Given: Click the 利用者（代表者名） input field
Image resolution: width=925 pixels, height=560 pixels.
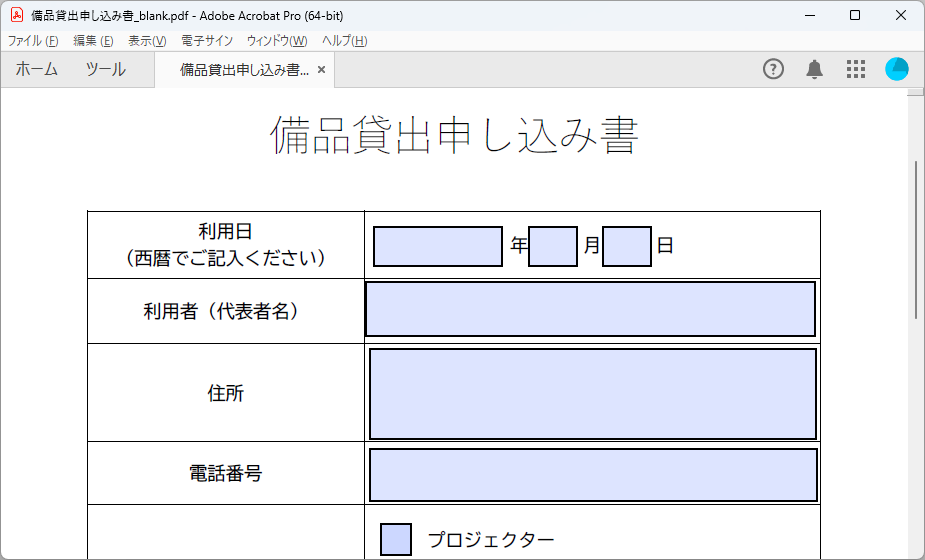Looking at the screenshot, I should [x=591, y=309].
